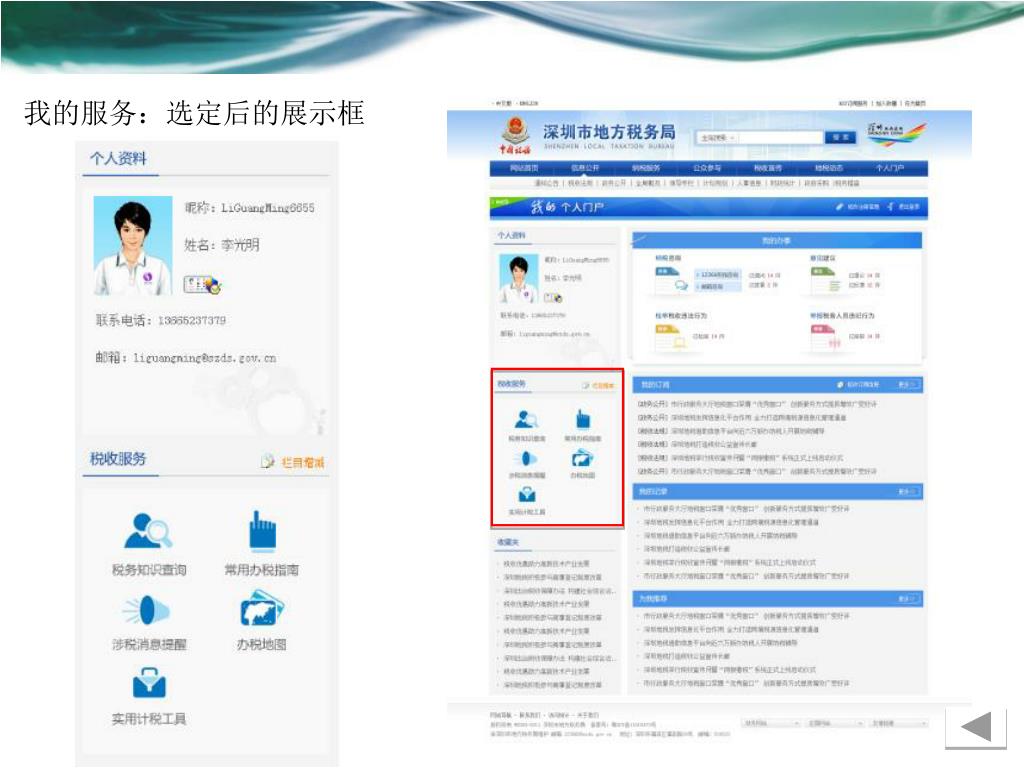Select the 收藏夹 section header on the website
This screenshot has height=768, width=1024.
(x=508, y=542)
